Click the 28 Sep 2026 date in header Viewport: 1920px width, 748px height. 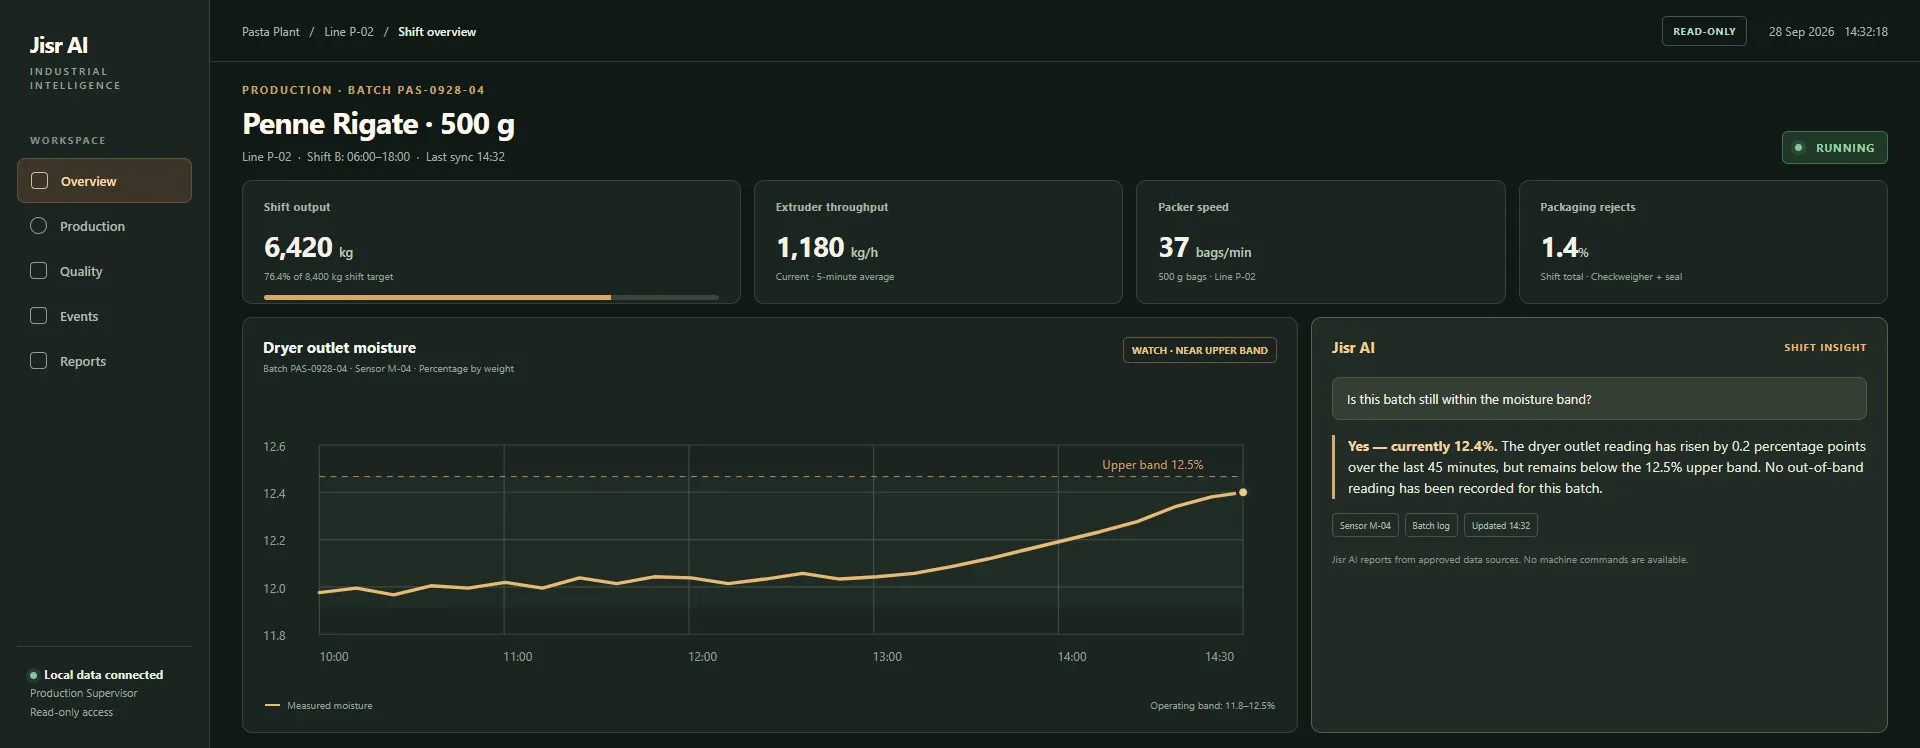pyautogui.click(x=1801, y=32)
